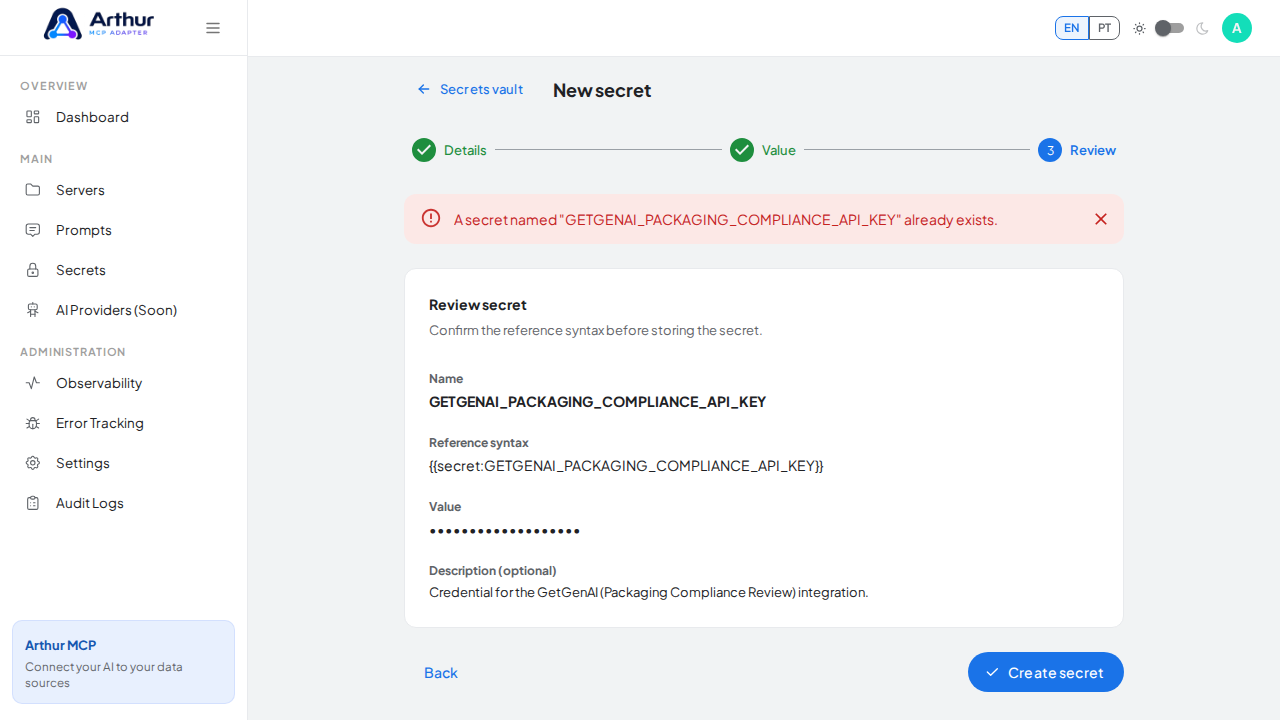Viewport: 1280px width, 720px height.
Task: Click the New secret page title
Action: point(602,90)
